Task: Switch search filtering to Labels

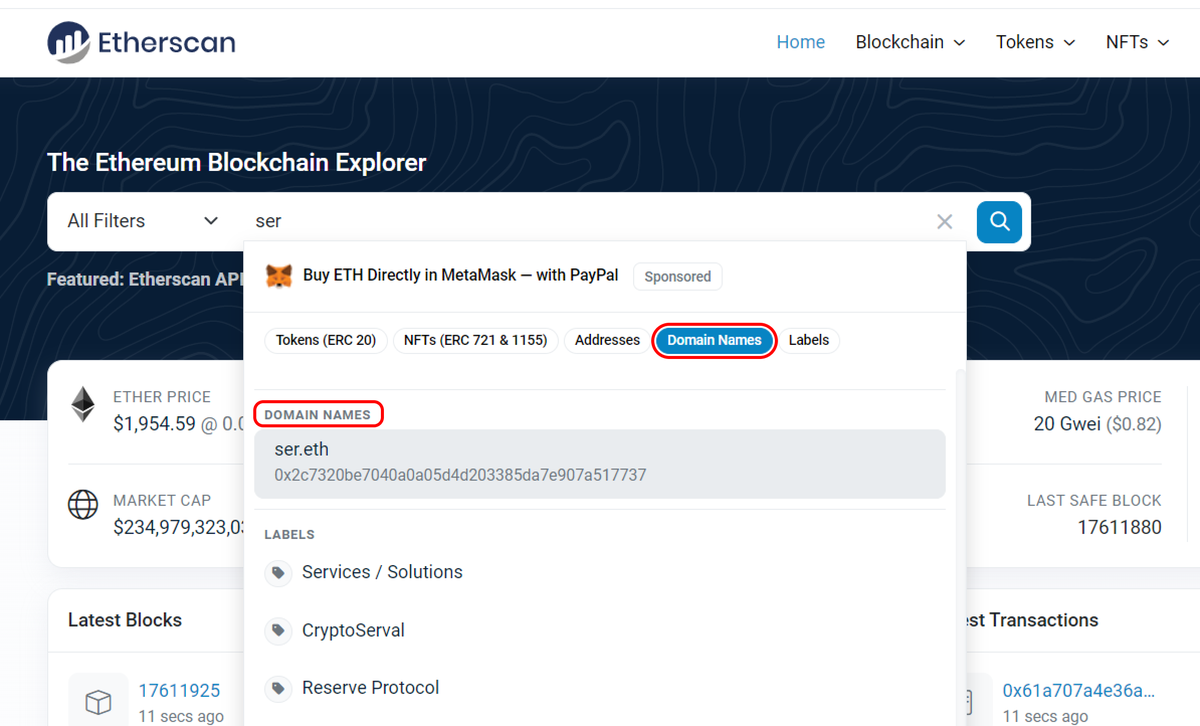Action: point(809,340)
